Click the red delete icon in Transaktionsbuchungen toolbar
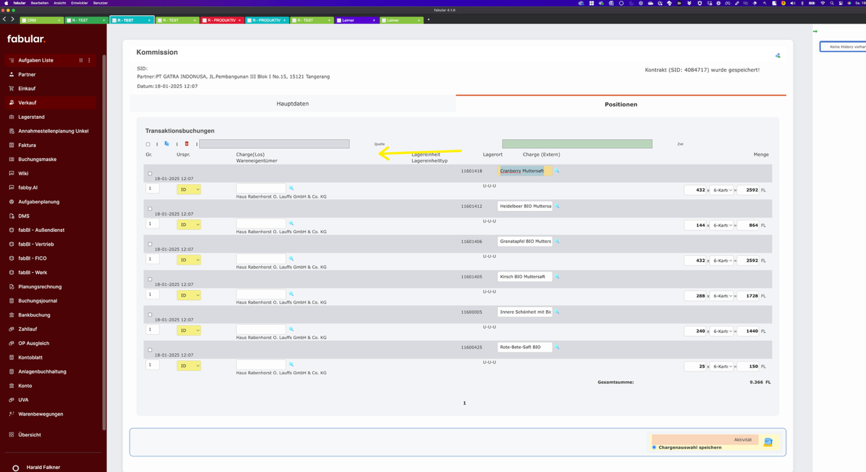The width and height of the screenshot is (866, 472). coord(186,144)
